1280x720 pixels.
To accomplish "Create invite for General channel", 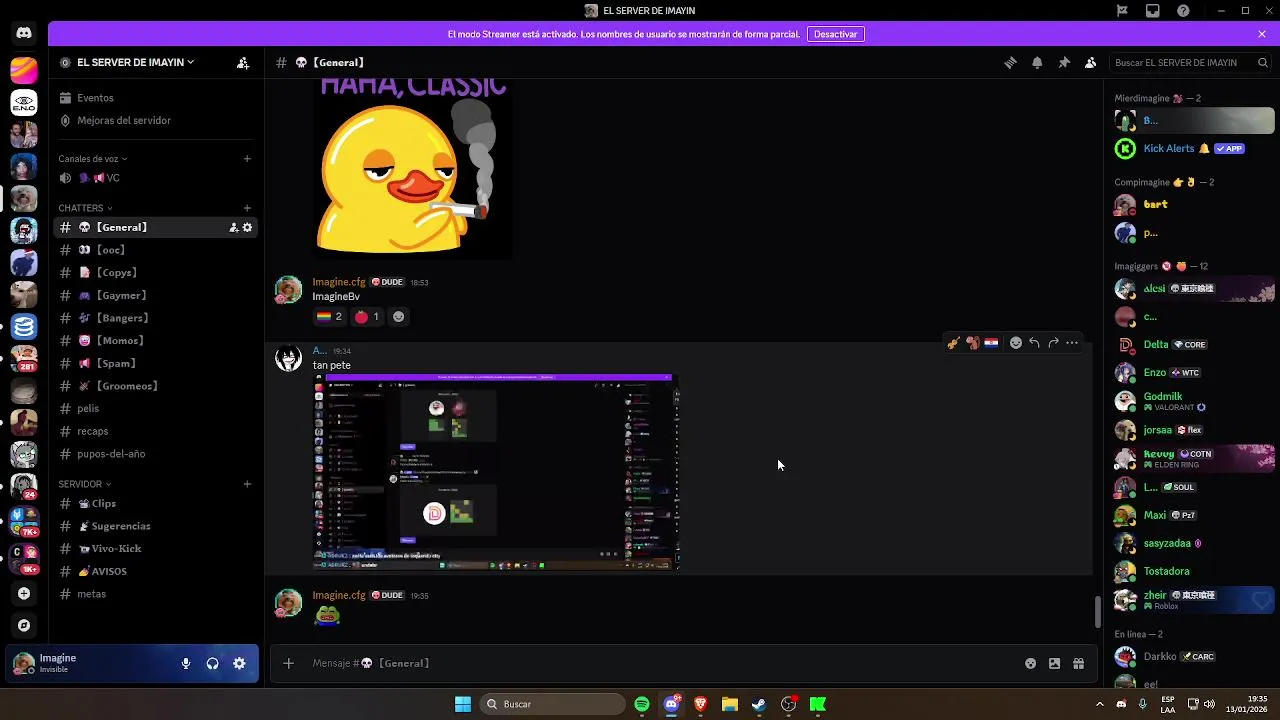I will click(x=234, y=227).
